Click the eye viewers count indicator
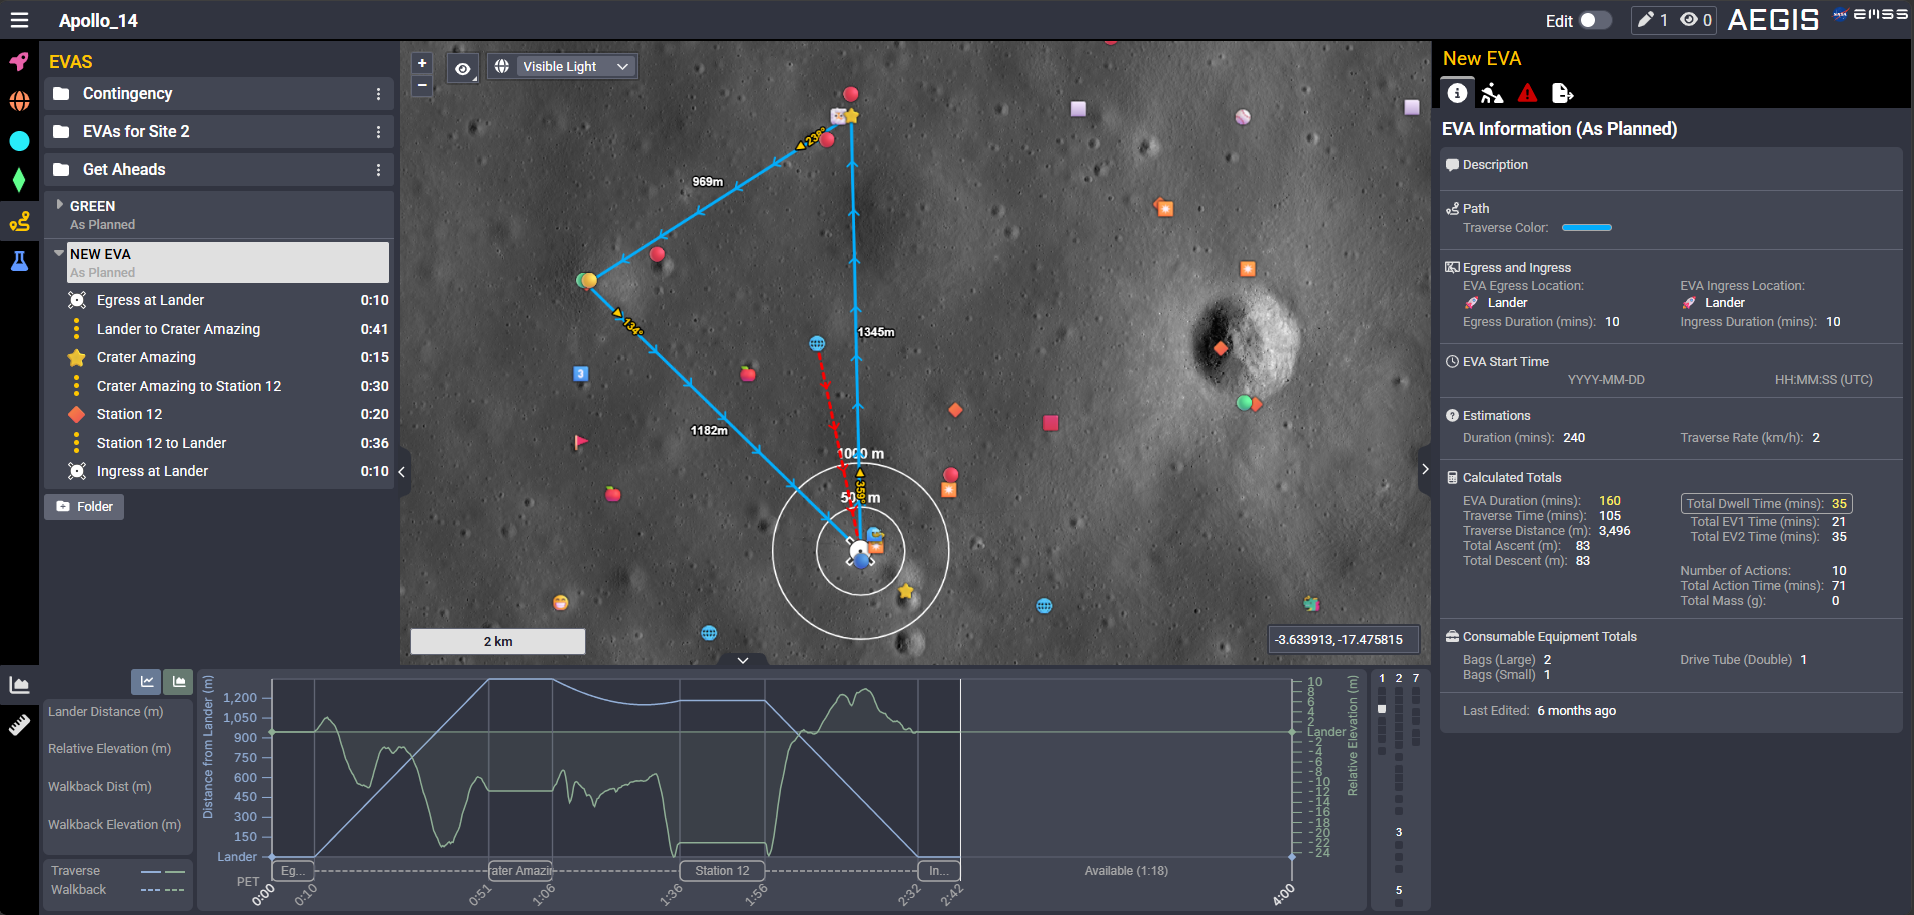The image size is (1914, 915). pyautogui.click(x=1696, y=20)
